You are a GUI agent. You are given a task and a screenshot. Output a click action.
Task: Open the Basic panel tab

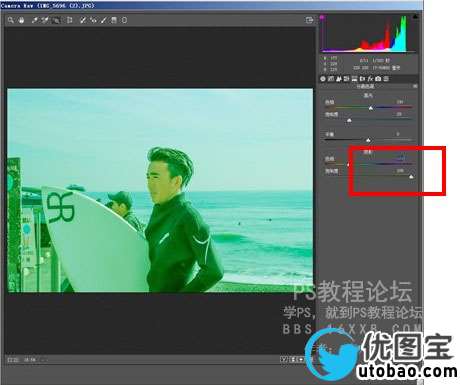[323, 79]
